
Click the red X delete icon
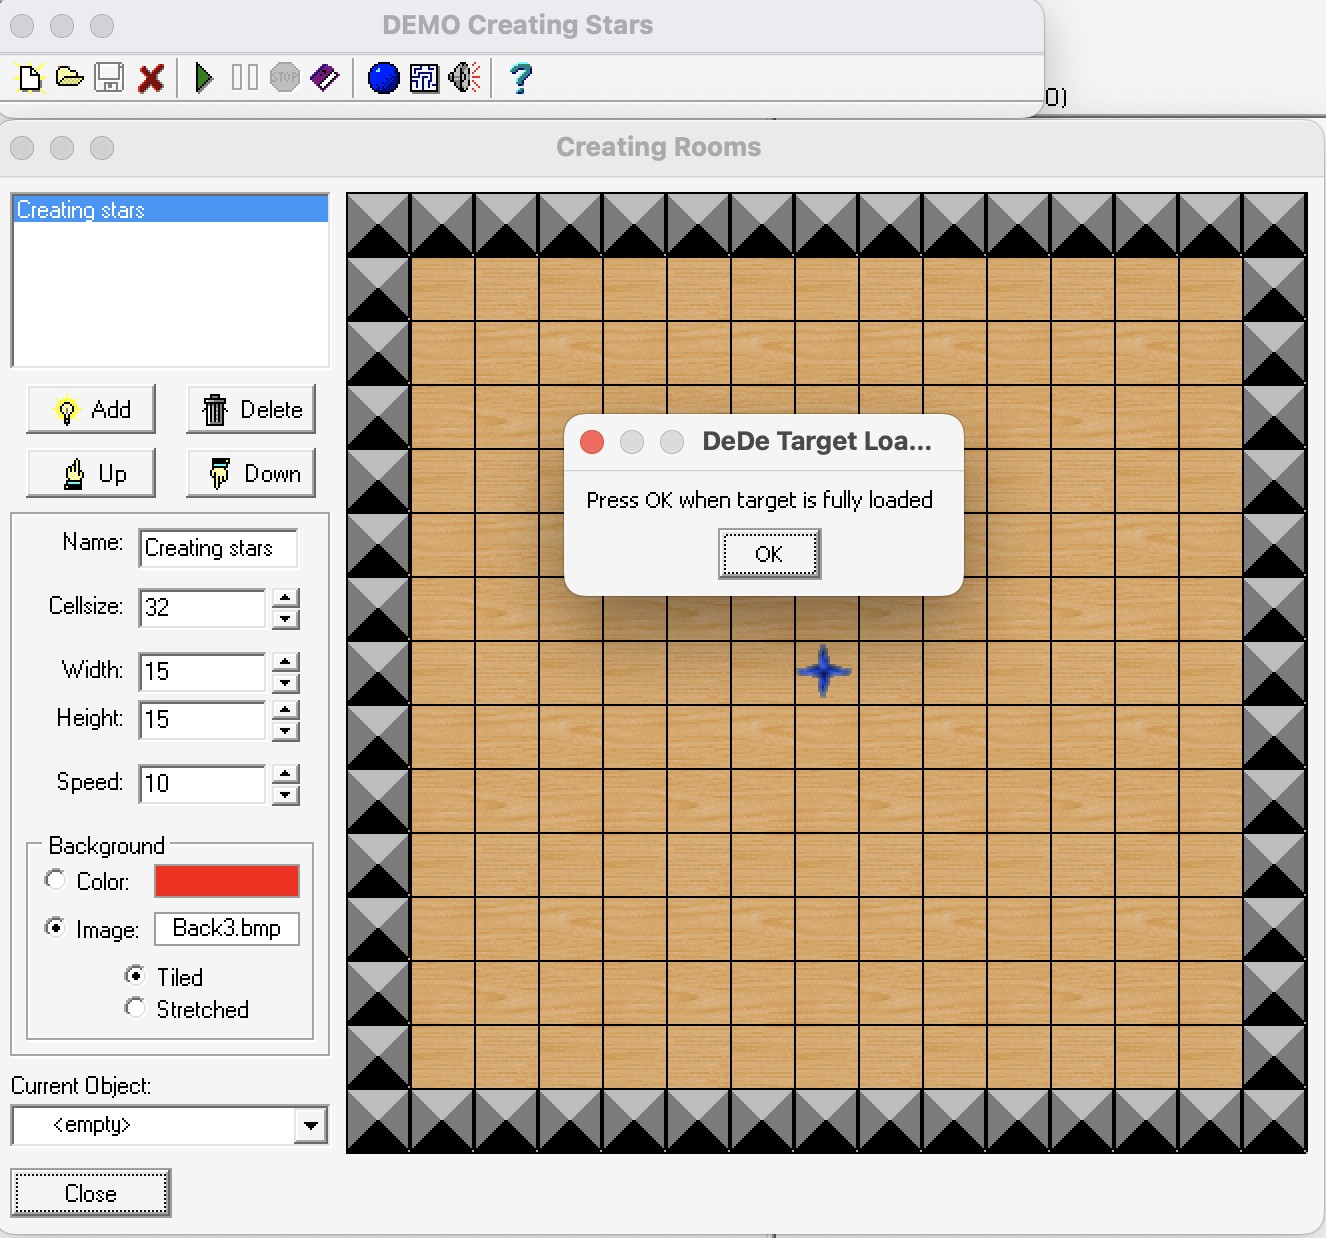pyautogui.click(x=151, y=78)
